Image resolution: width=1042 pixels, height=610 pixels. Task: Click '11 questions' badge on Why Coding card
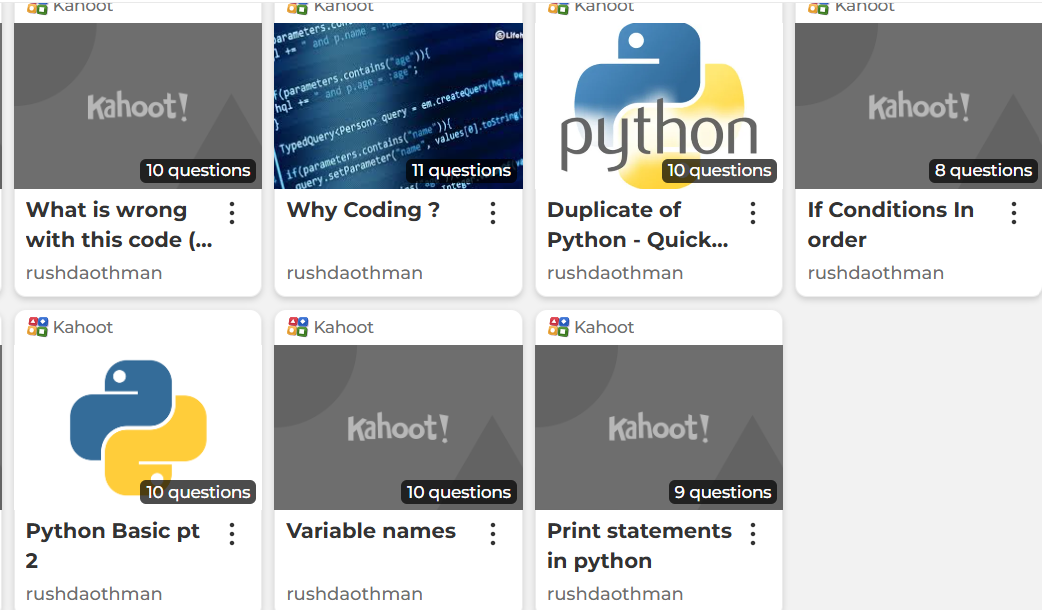point(461,171)
